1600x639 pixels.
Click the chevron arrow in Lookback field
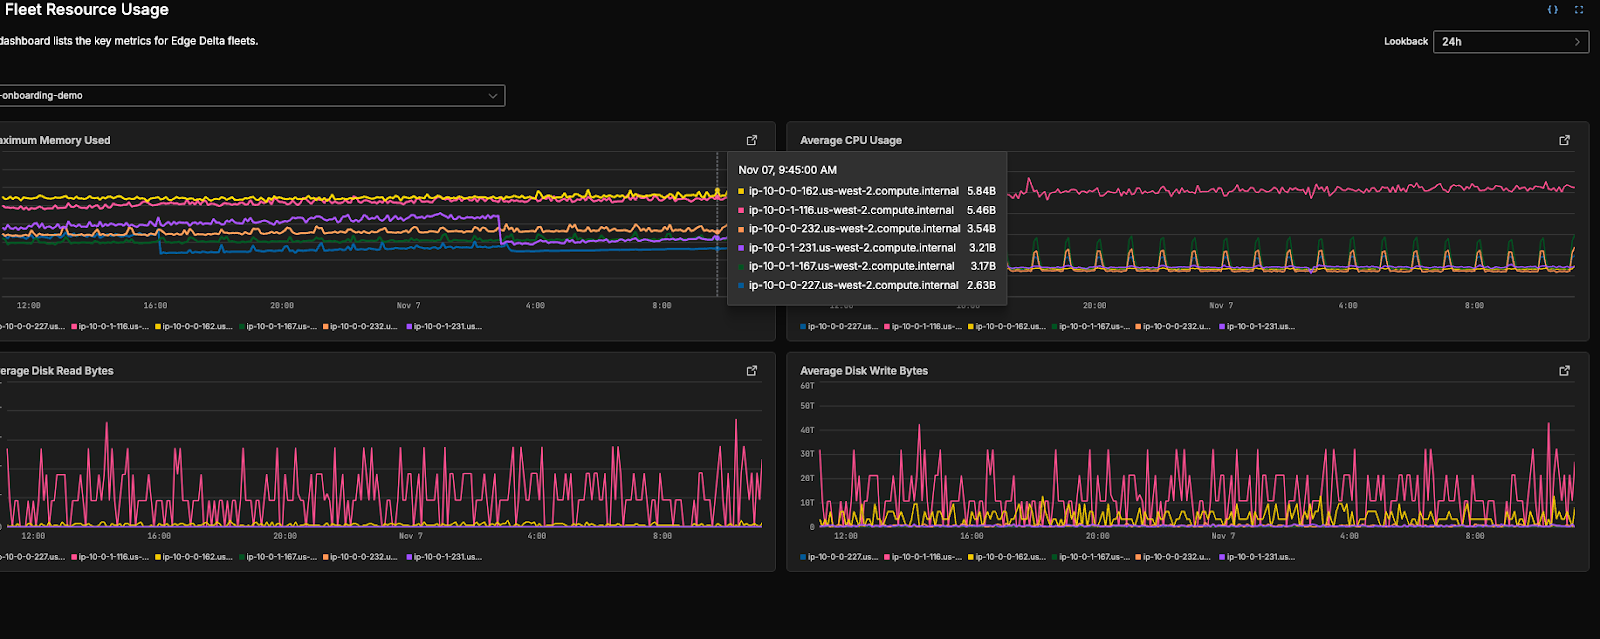click(1577, 42)
